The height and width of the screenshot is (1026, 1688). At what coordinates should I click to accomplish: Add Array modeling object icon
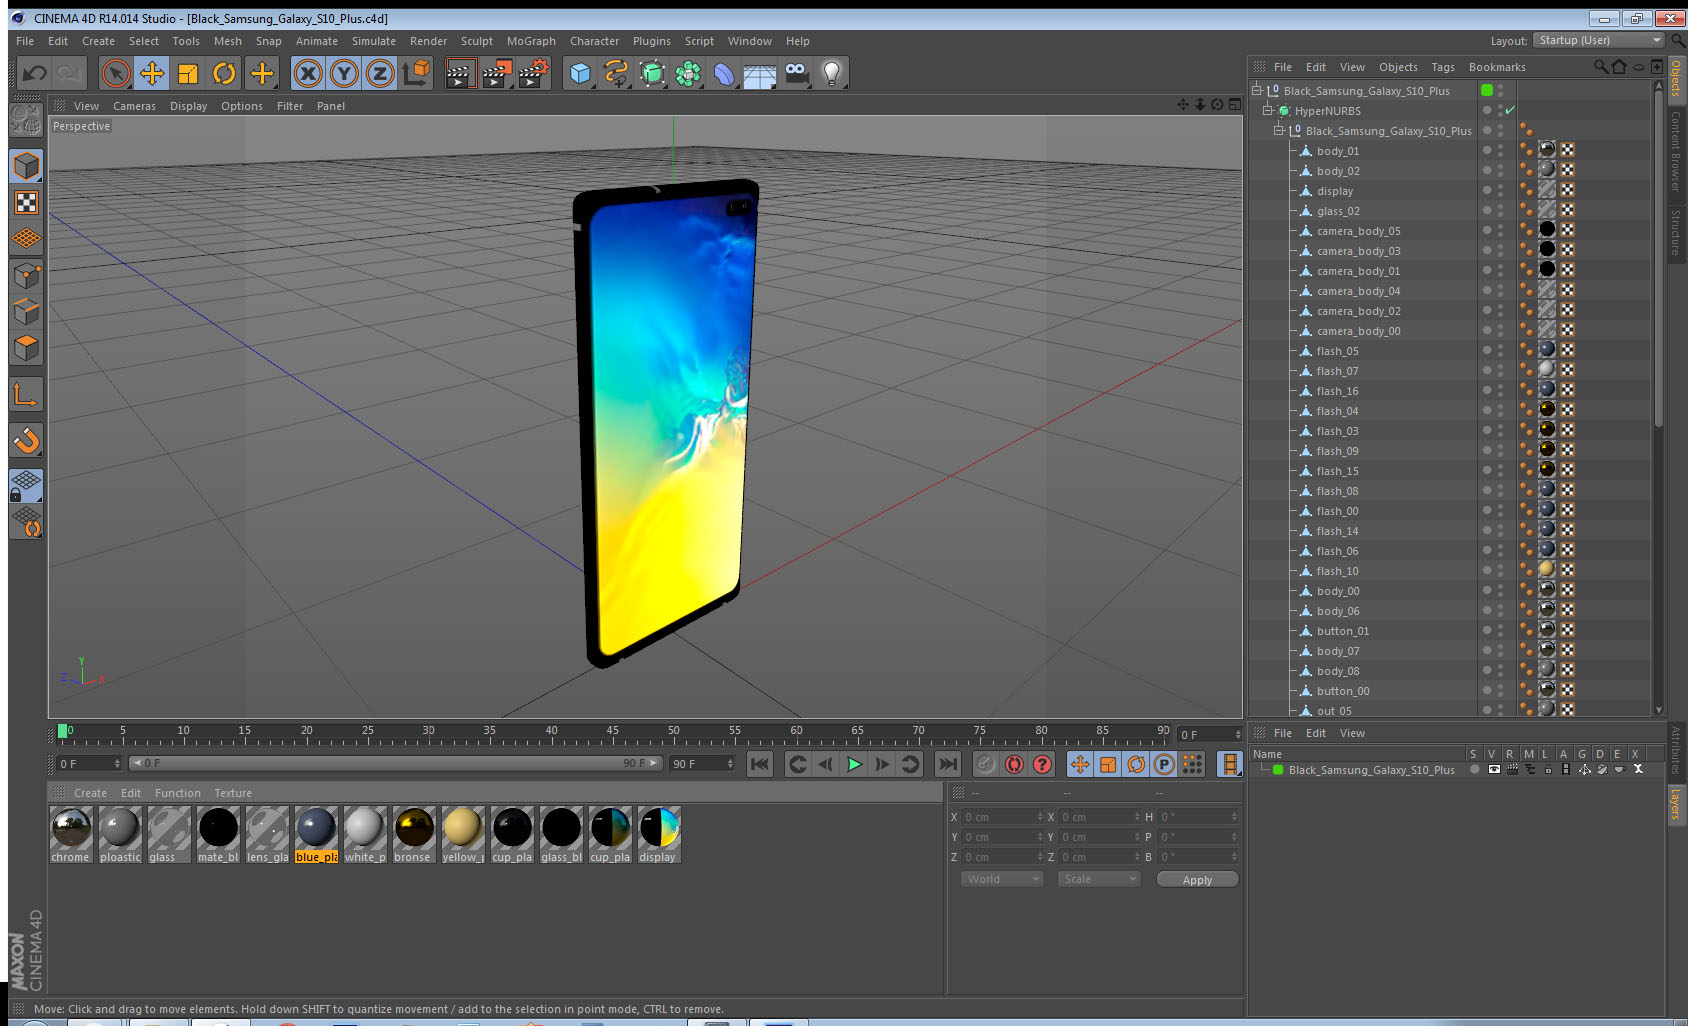pos(688,73)
